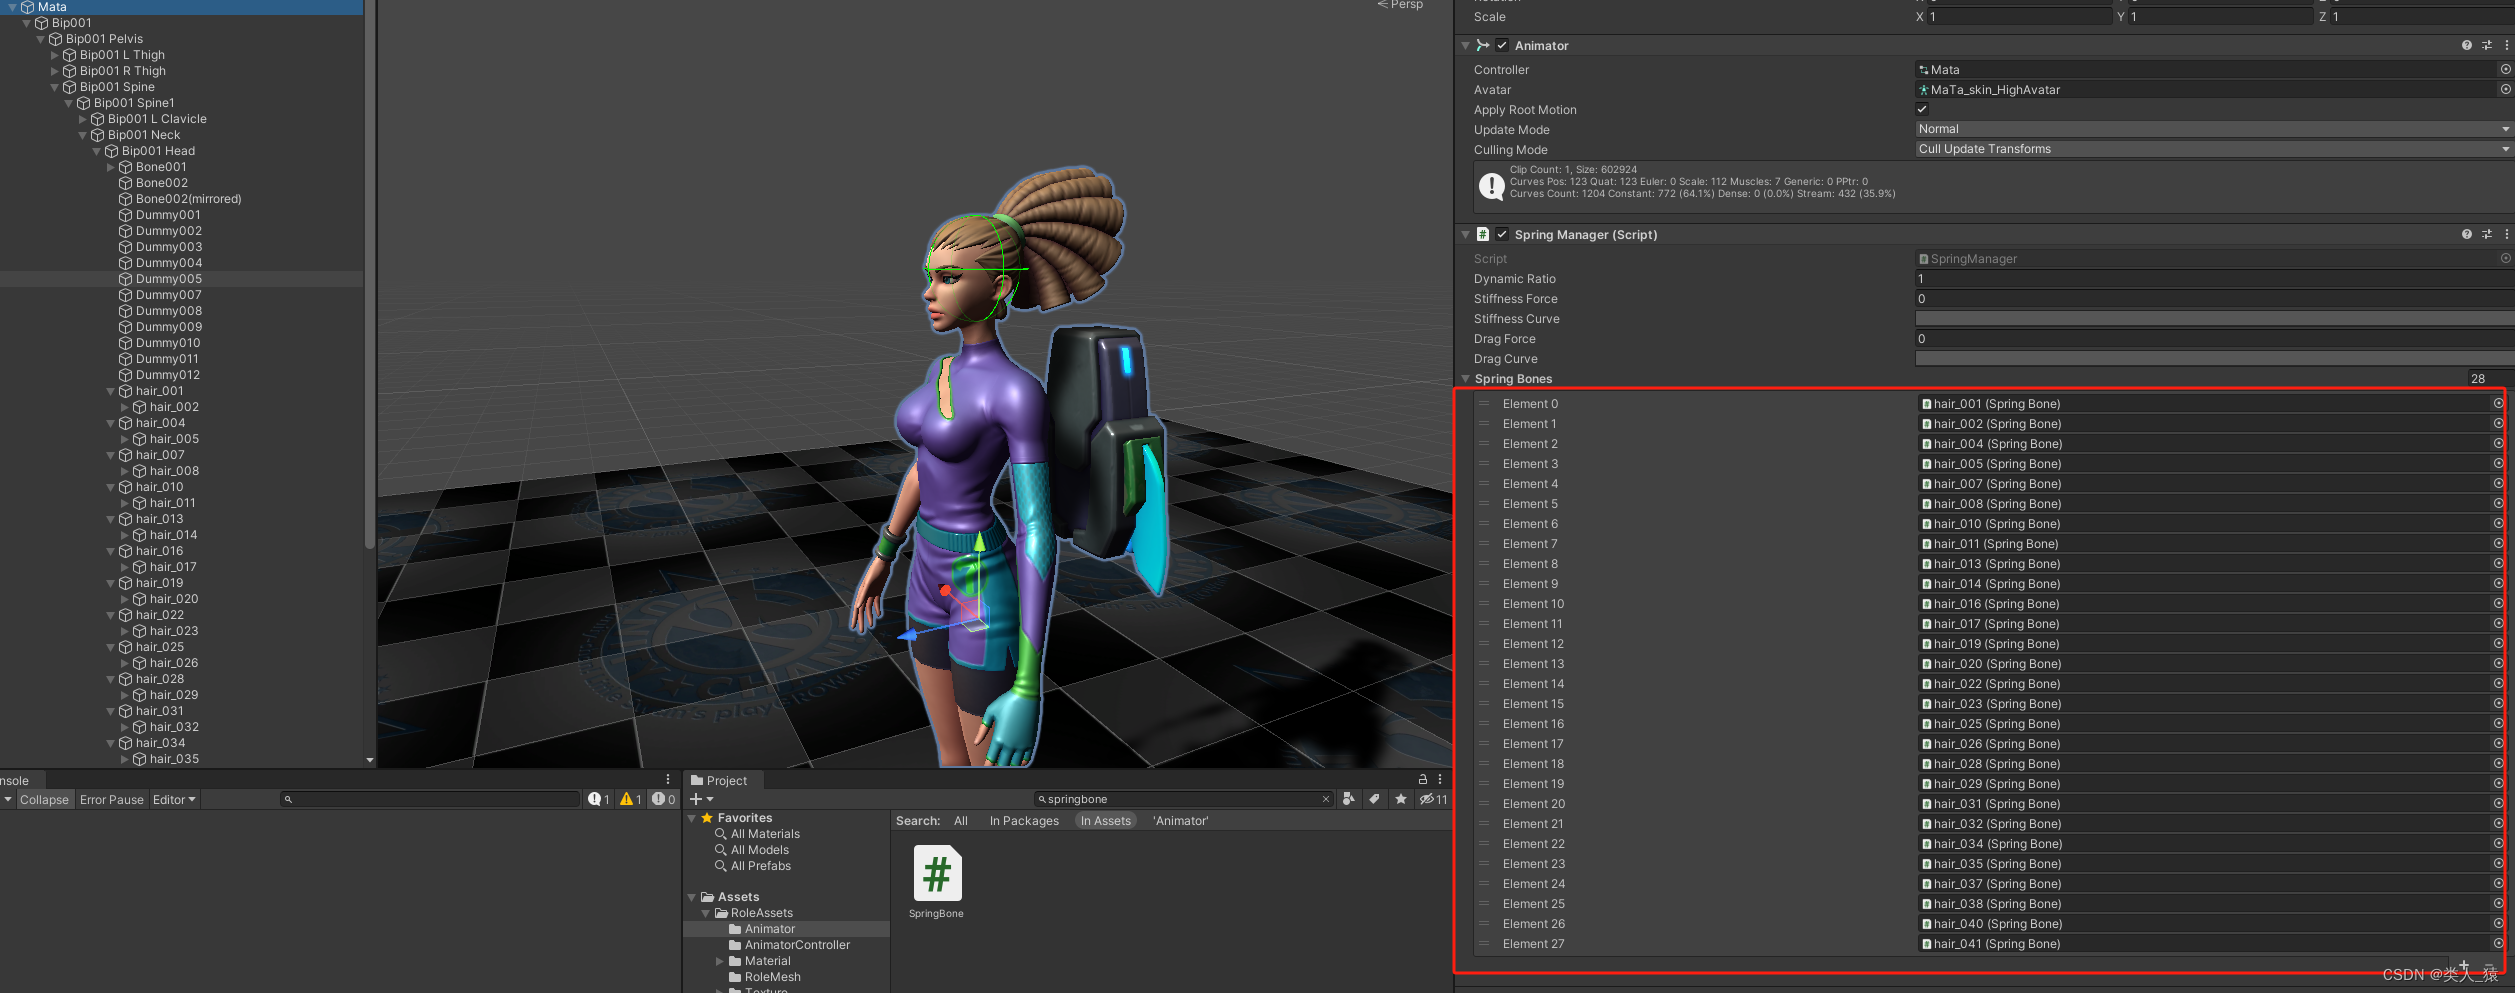Open the create asset plus icon in Project
The image size is (2515, 993).
tap(696, 799)
